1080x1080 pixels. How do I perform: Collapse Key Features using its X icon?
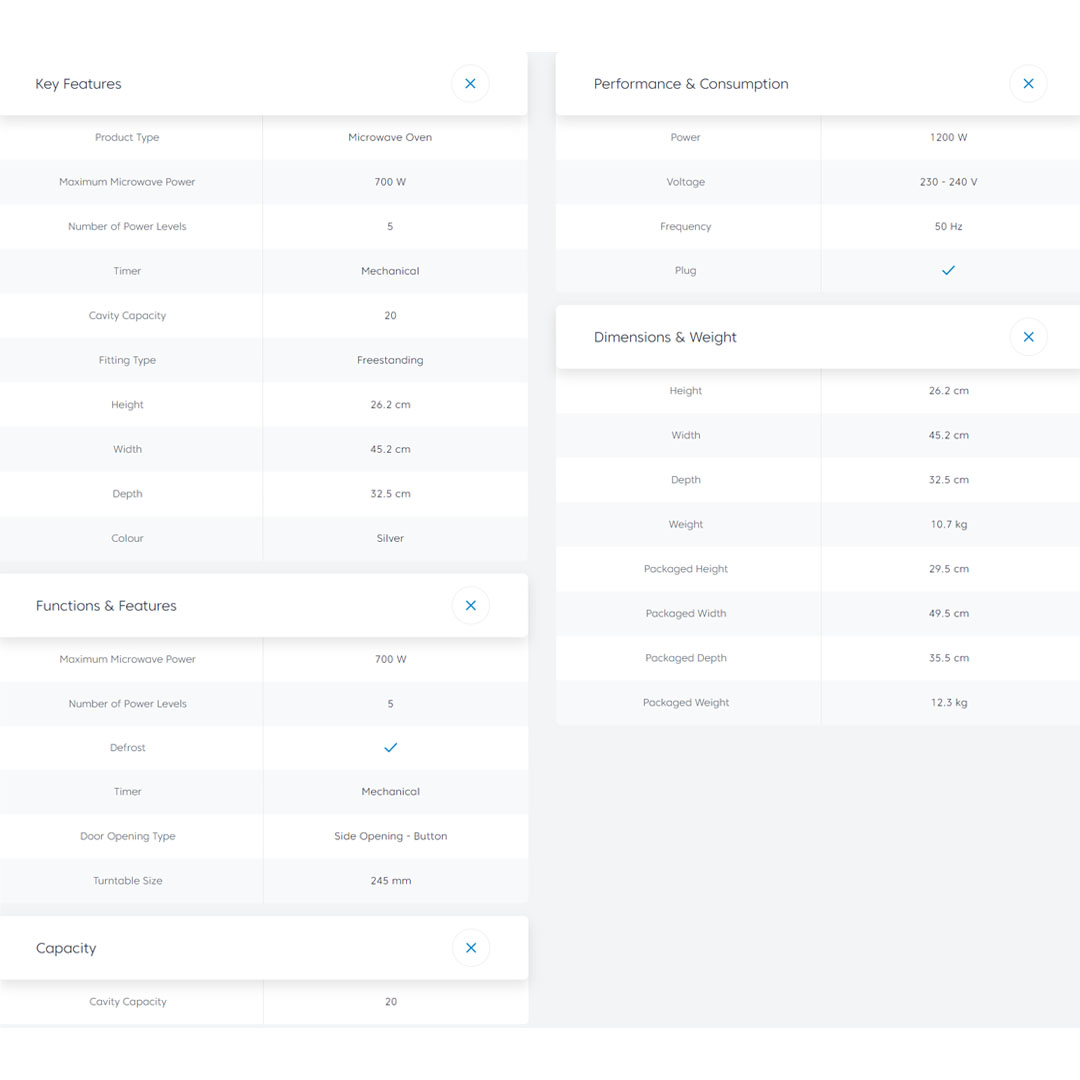pos(470,84)
